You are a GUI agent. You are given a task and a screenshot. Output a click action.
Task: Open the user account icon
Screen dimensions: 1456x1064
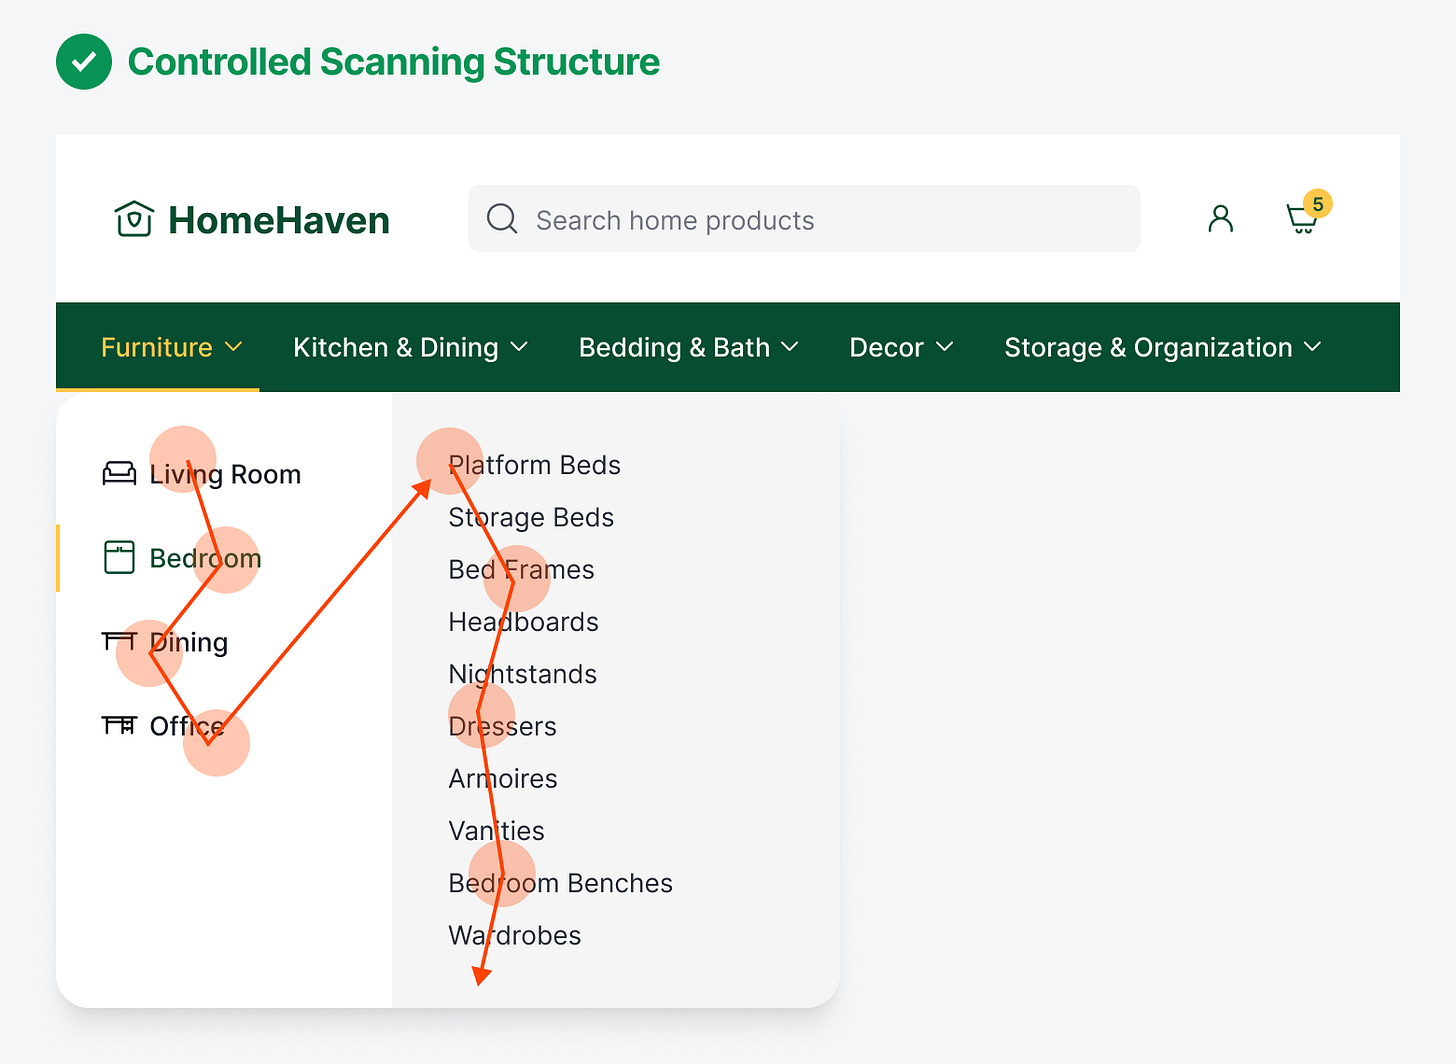click(x=1220, y=219)
